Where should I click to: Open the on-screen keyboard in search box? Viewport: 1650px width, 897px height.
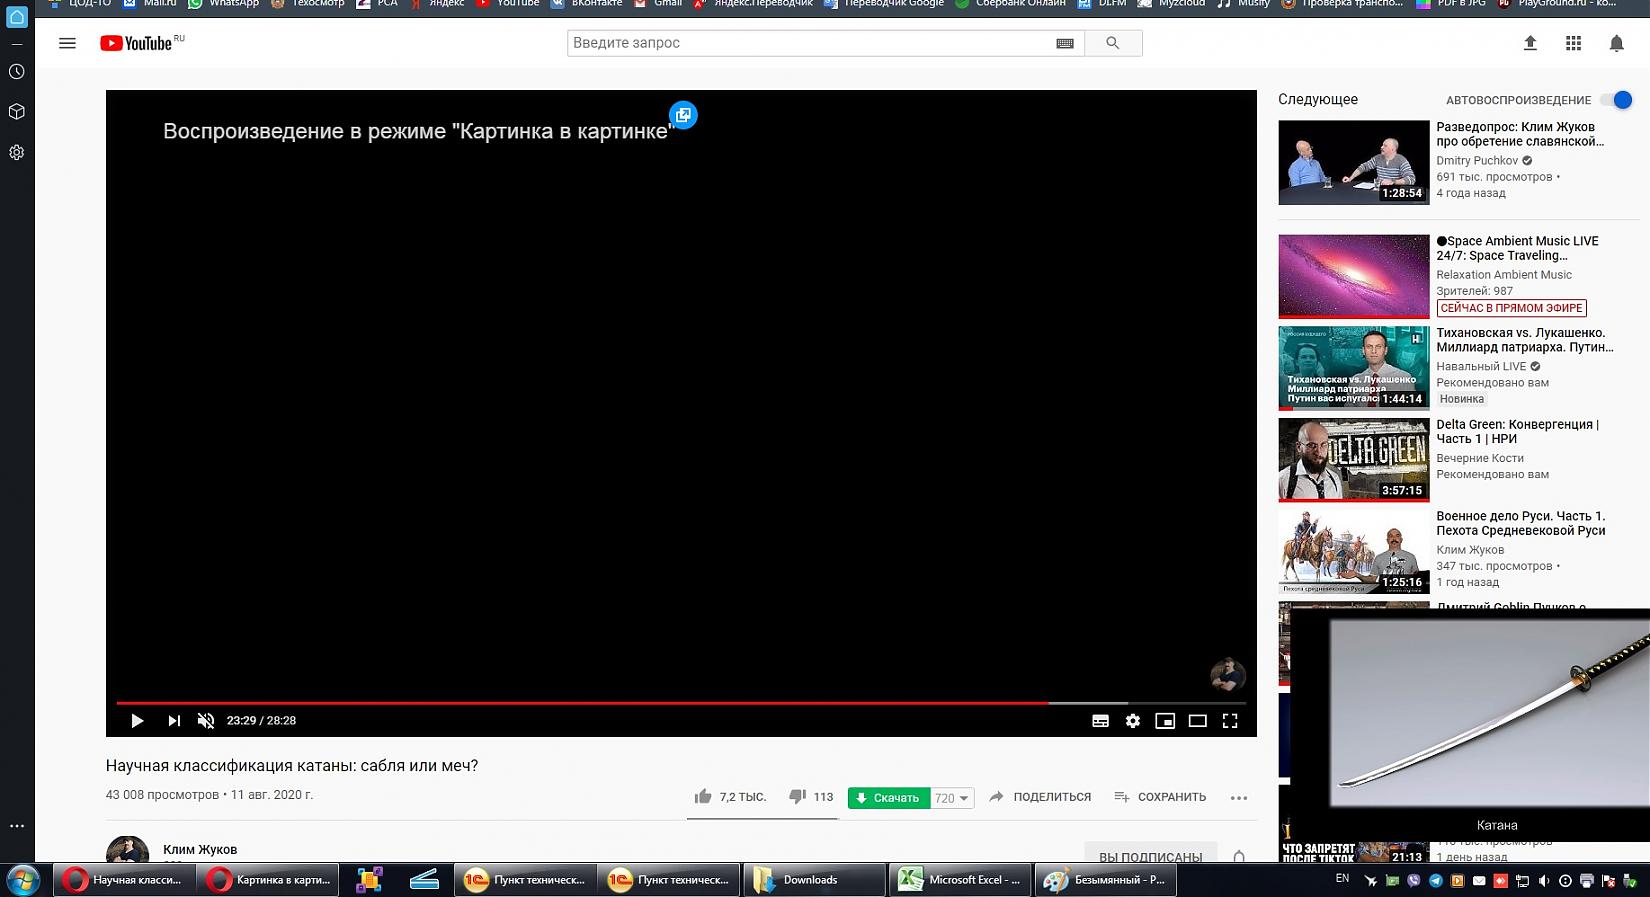point(1065,43)
